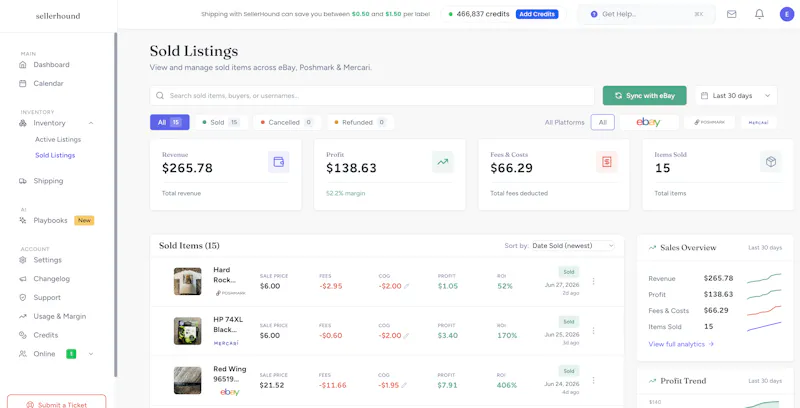
Task: Open the notifications bell
Action: coord(759,14)
